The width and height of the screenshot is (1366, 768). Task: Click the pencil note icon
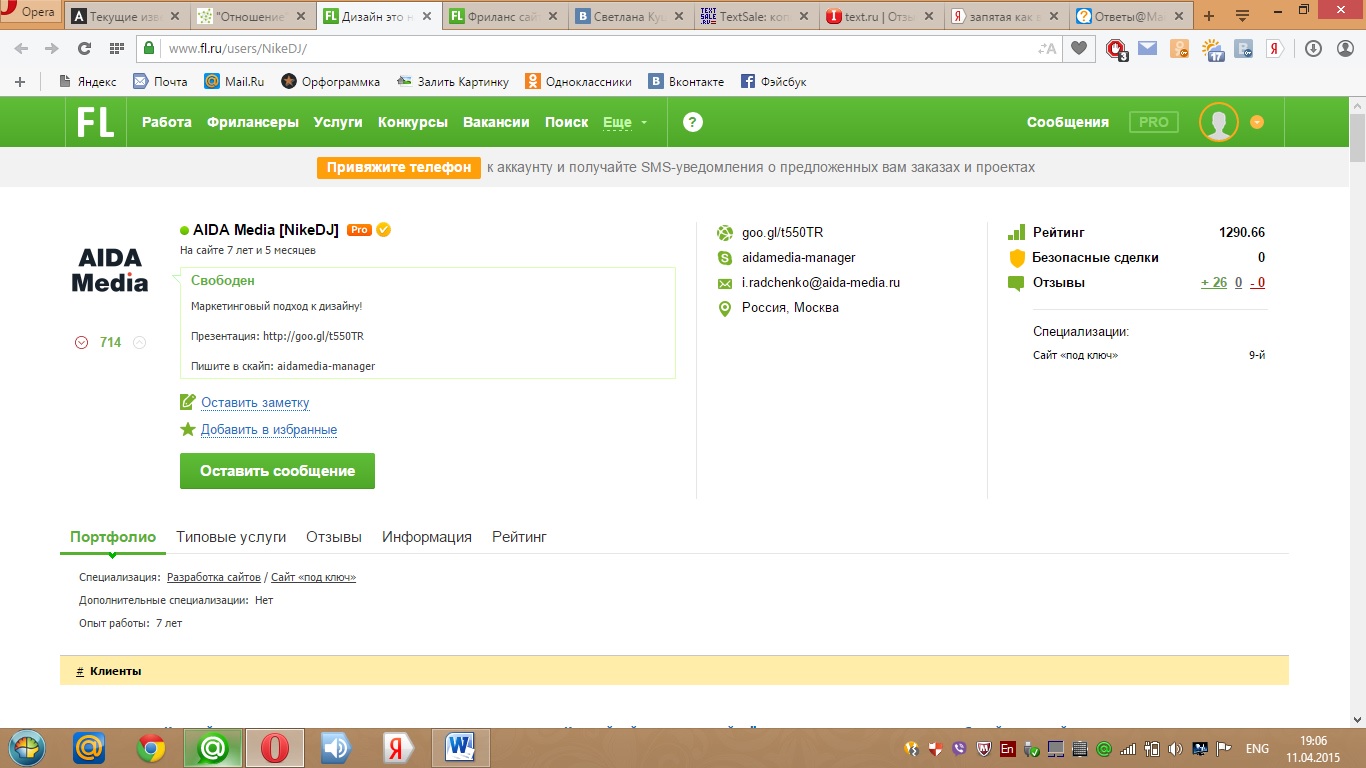(x=187, y=402)
